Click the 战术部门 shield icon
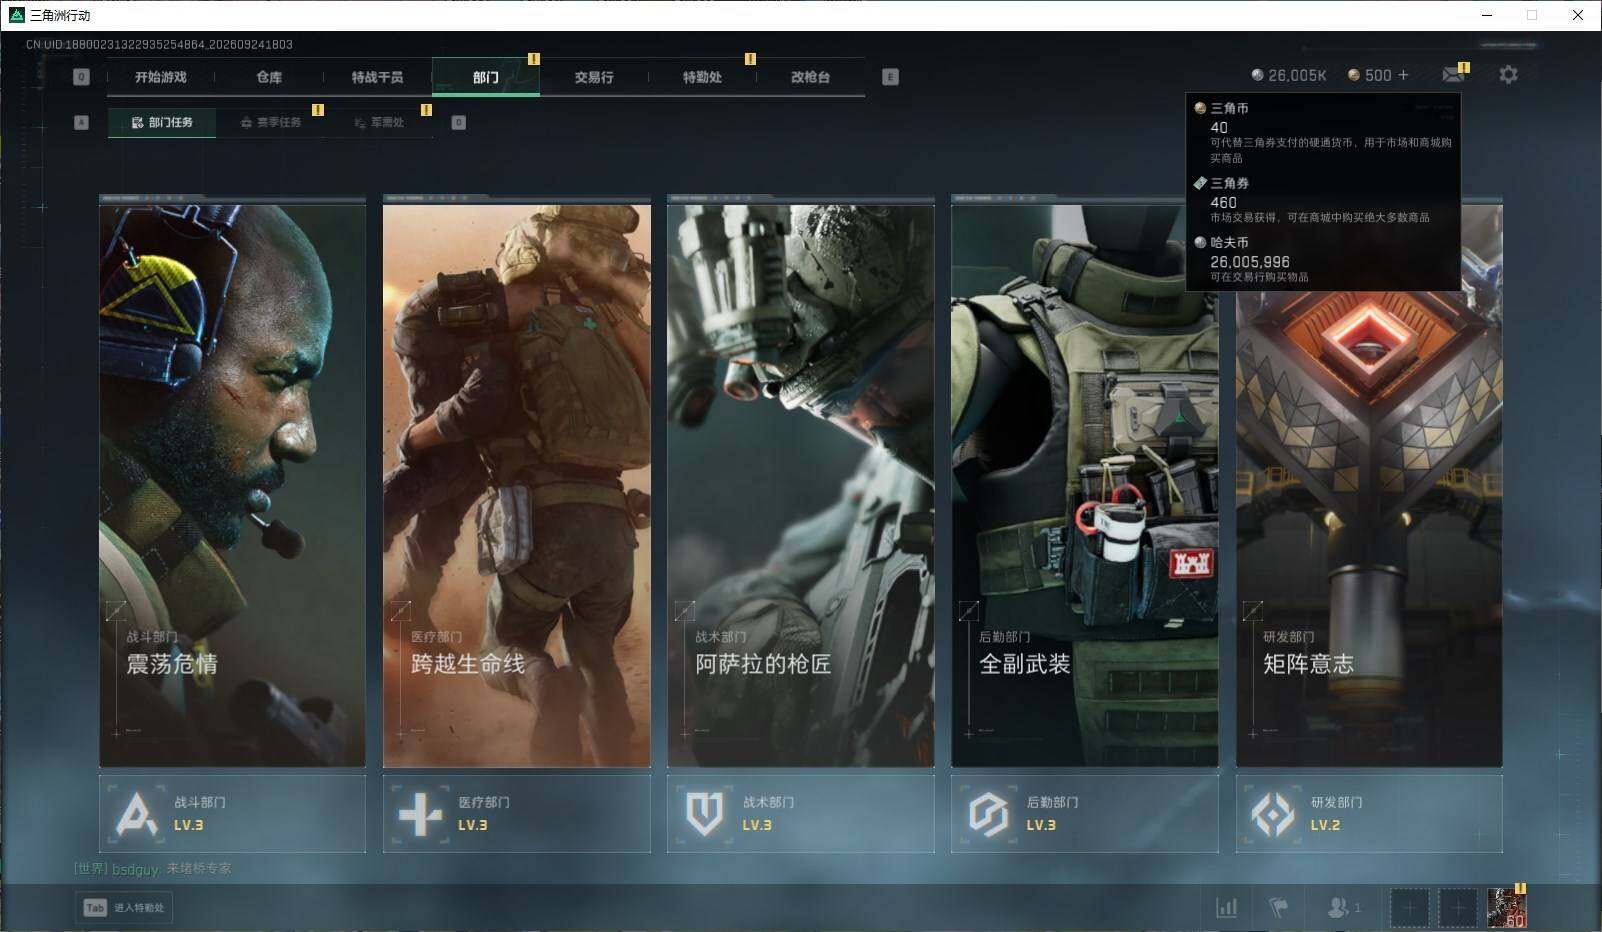Viewport: 1602px width, 932px height. 705,814
